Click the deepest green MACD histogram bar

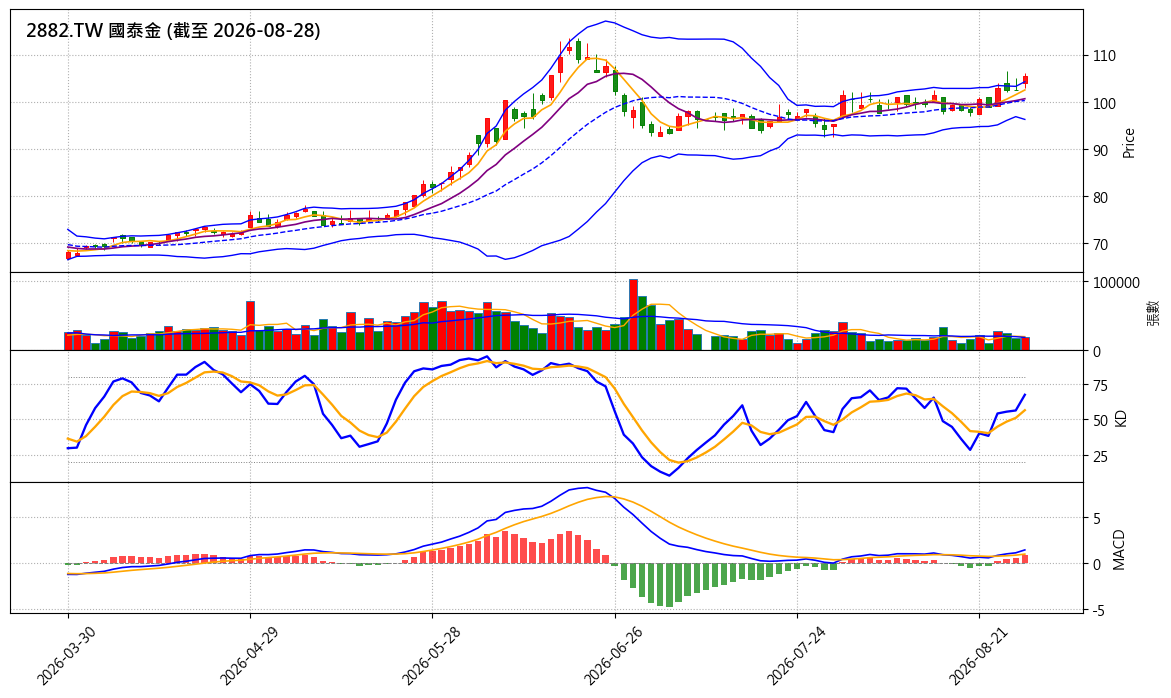pos(669,585)
